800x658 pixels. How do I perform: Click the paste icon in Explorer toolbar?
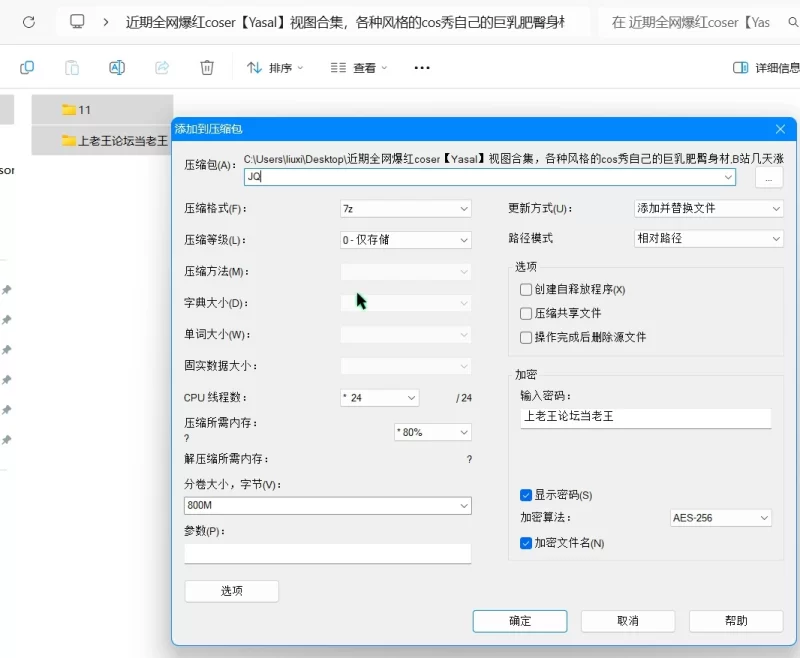(72, 67)
